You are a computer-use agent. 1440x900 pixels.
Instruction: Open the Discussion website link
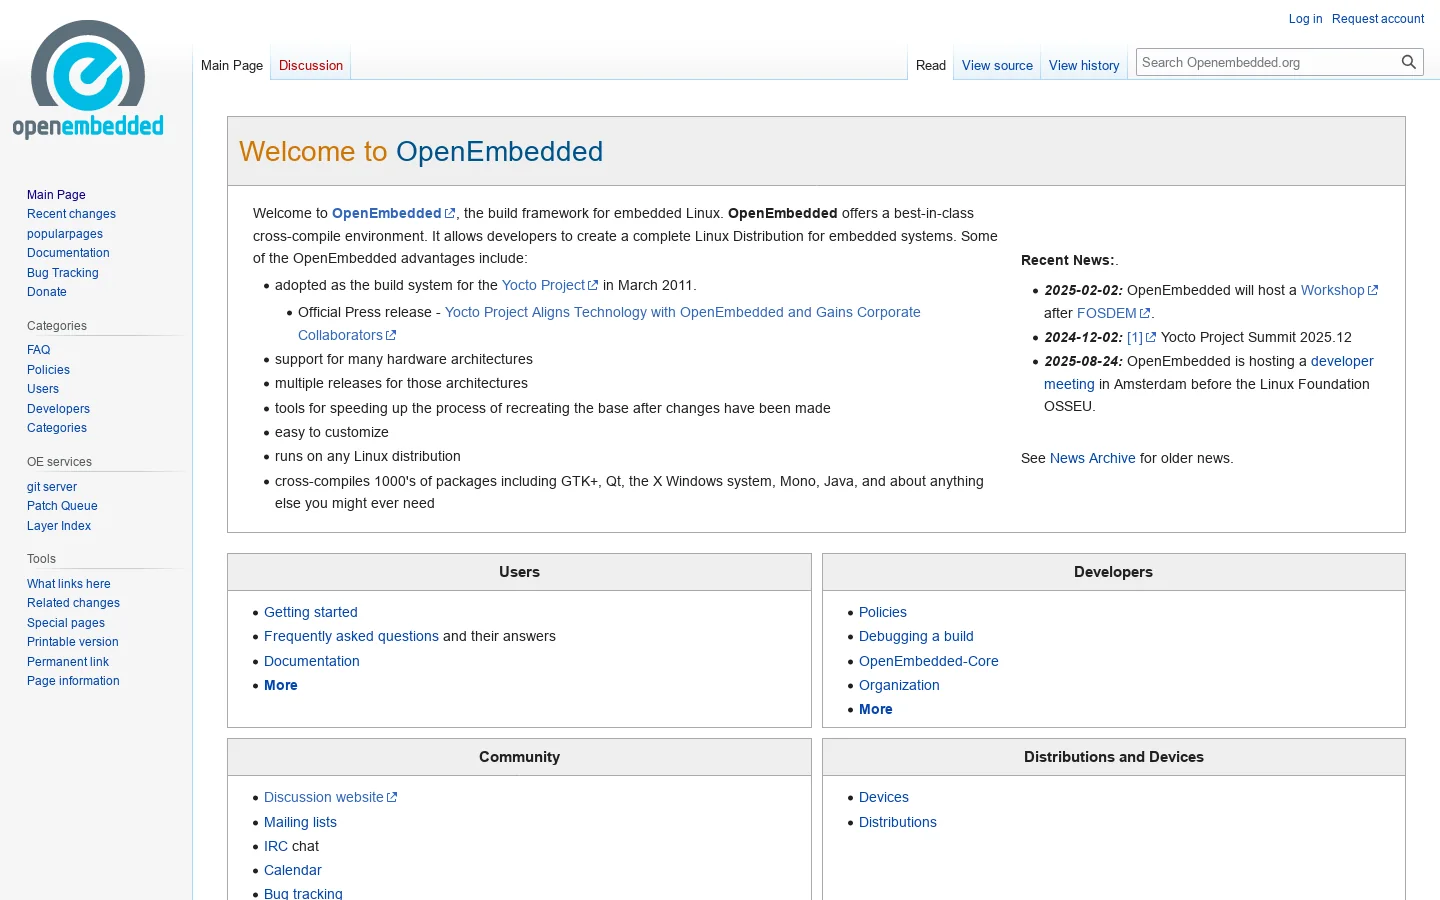(x=331, y=797)
